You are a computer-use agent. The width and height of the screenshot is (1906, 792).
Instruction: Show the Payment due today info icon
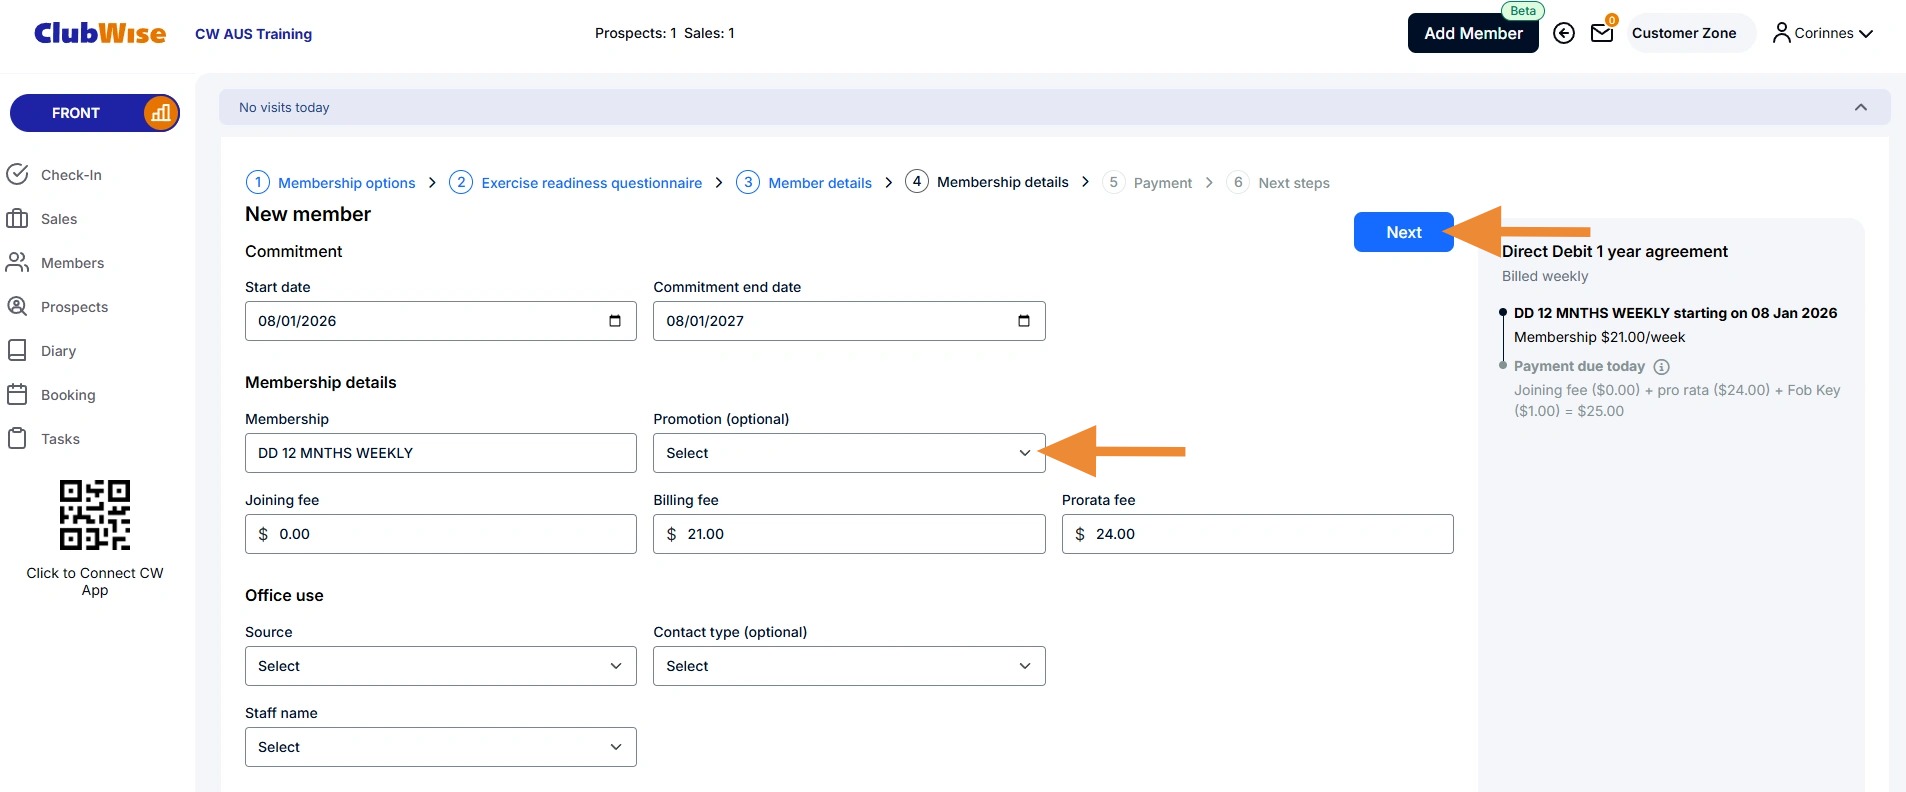tap(1662, 367)
